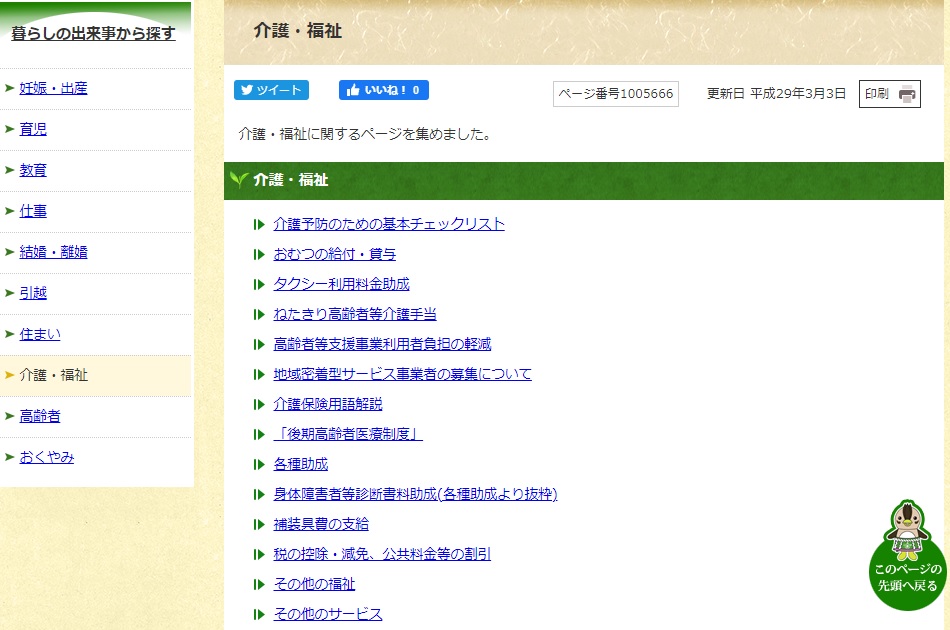
Task: Open 介護予防のための基本チェックリスト link
Action: [x=389, y=224]
